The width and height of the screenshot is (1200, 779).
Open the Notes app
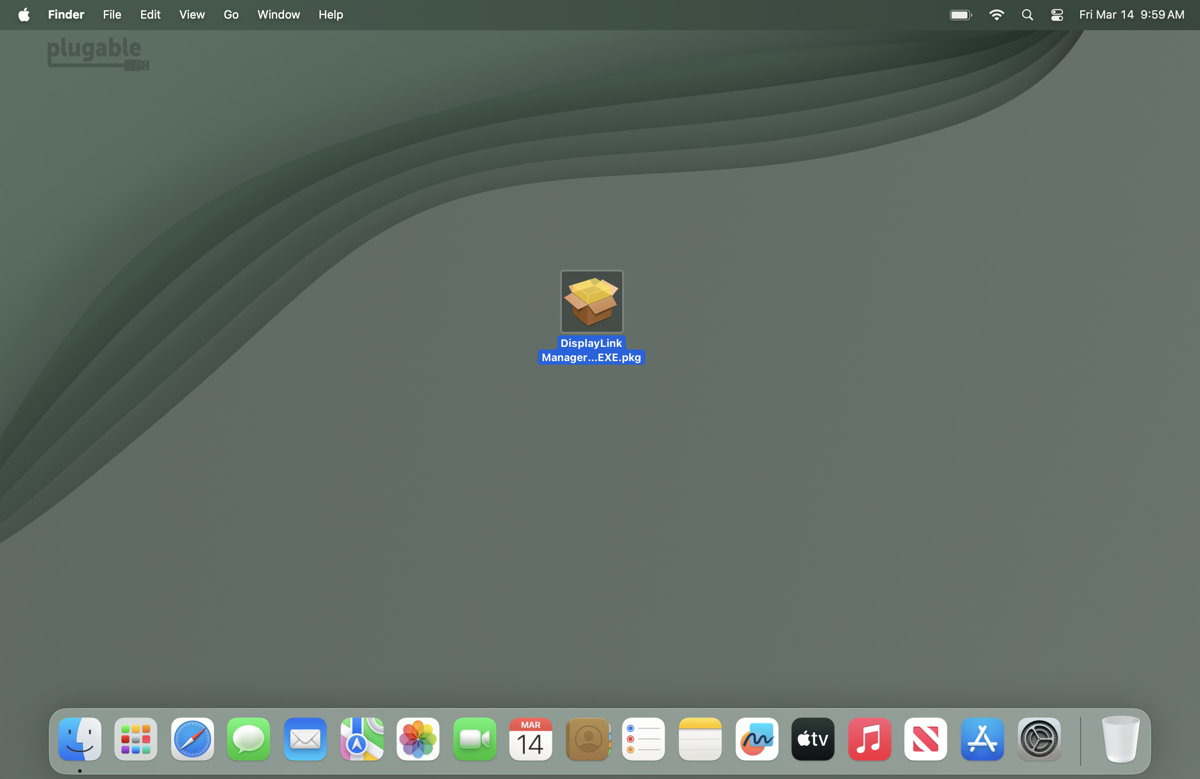click(699, 738)
